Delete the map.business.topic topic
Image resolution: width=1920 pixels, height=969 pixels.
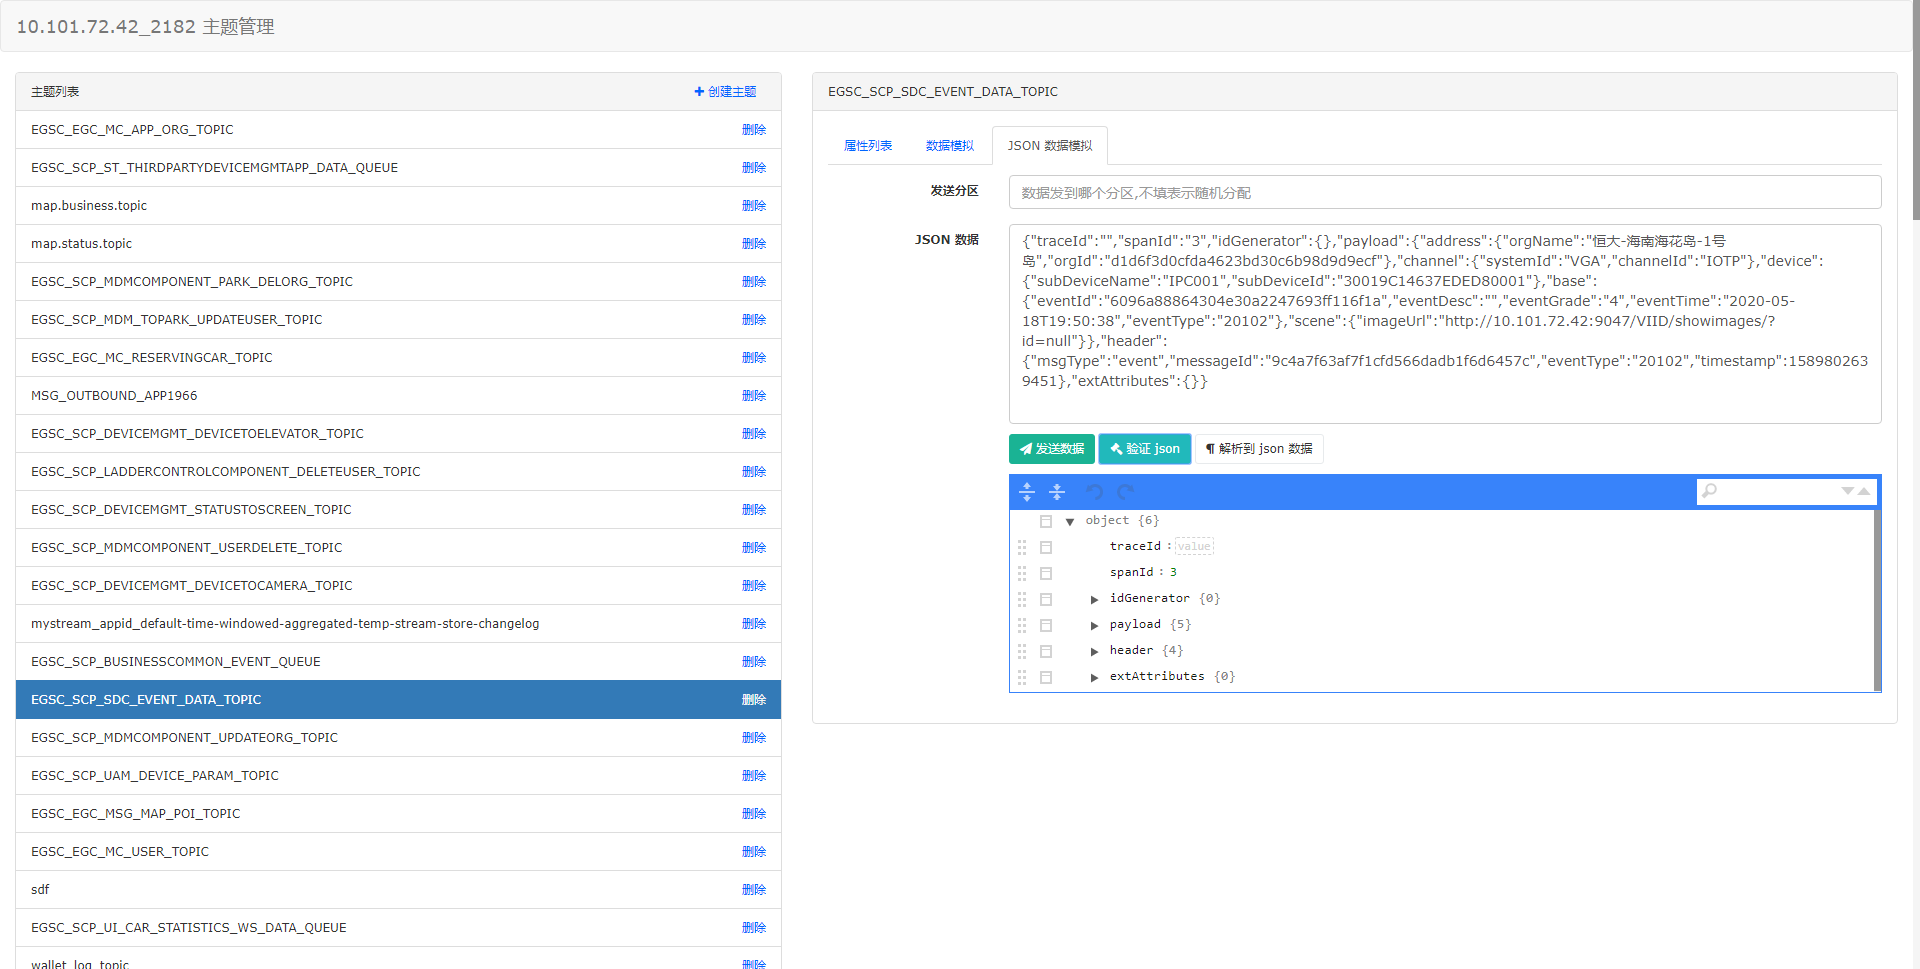754,206
